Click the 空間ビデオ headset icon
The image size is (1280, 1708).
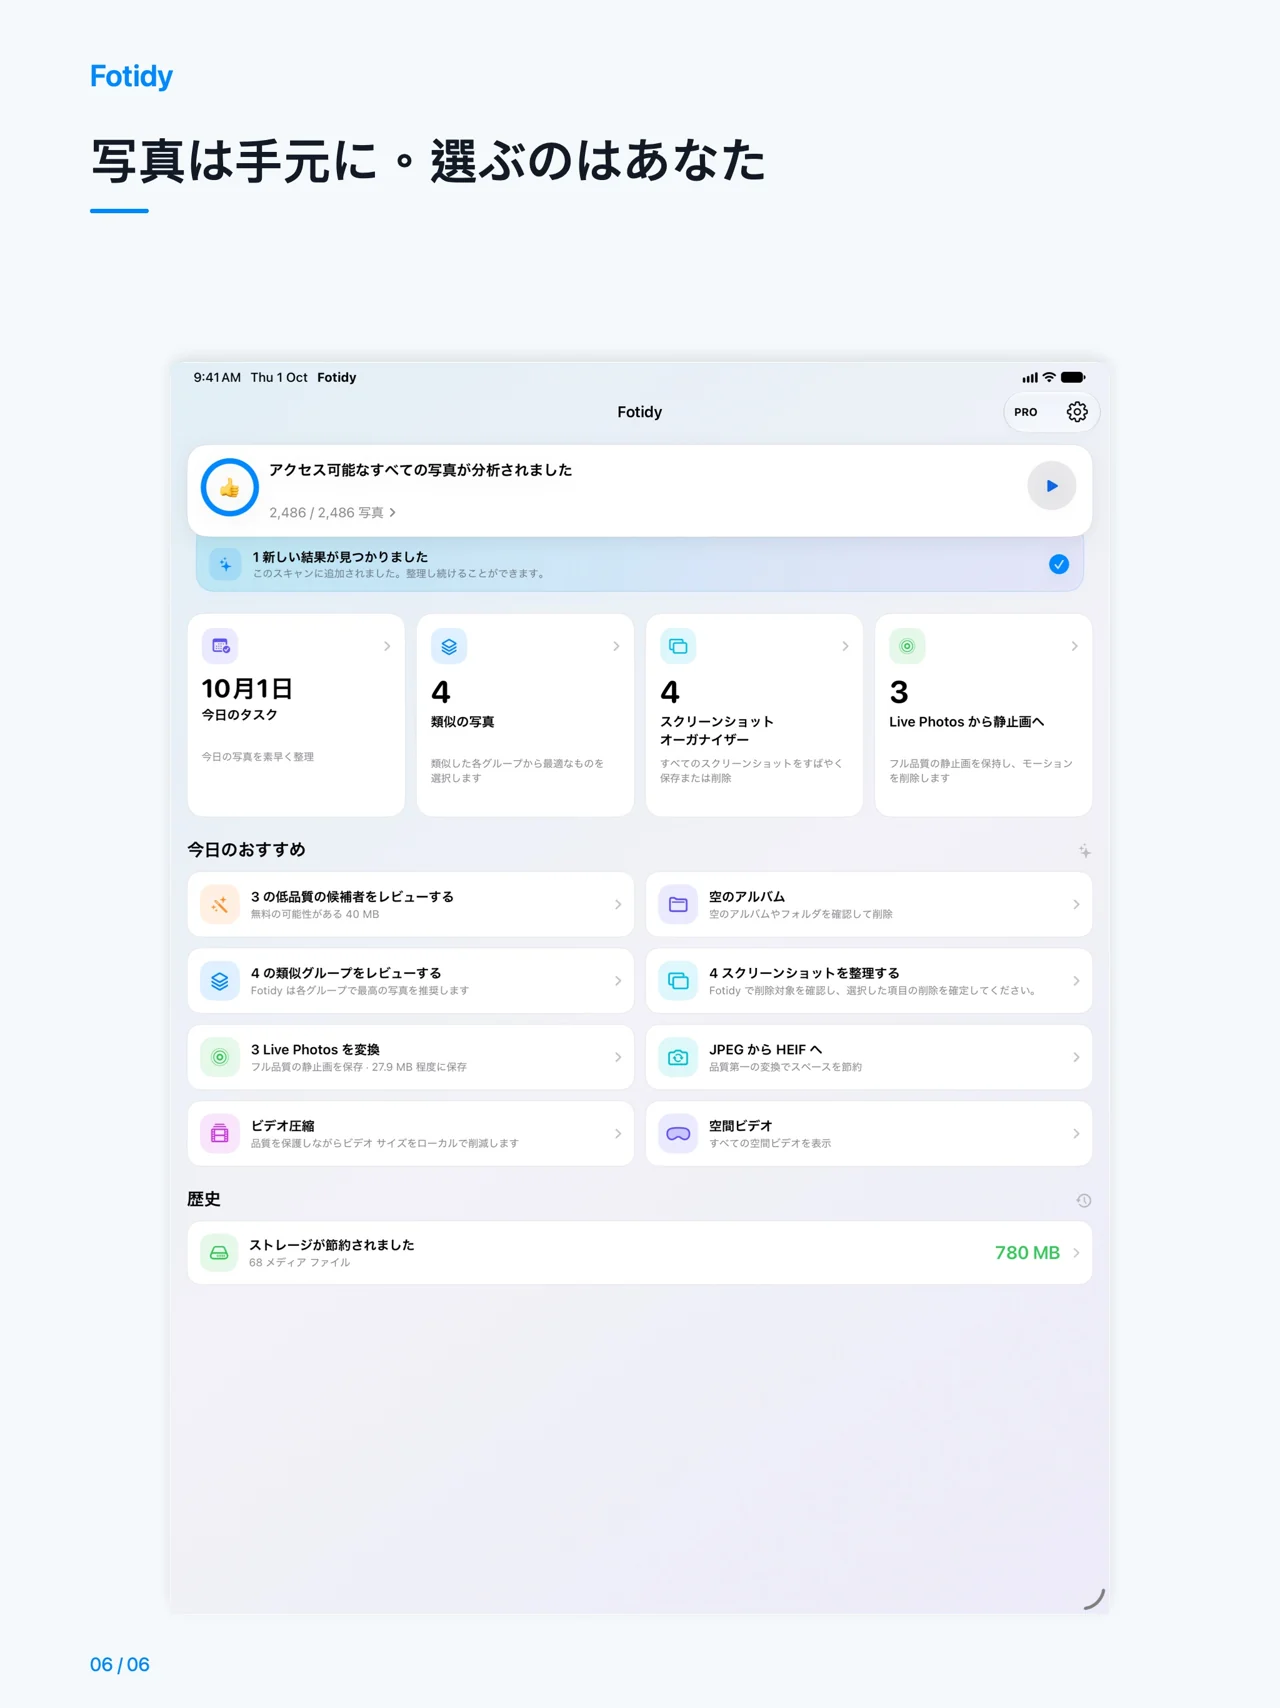coord(678,1134)
